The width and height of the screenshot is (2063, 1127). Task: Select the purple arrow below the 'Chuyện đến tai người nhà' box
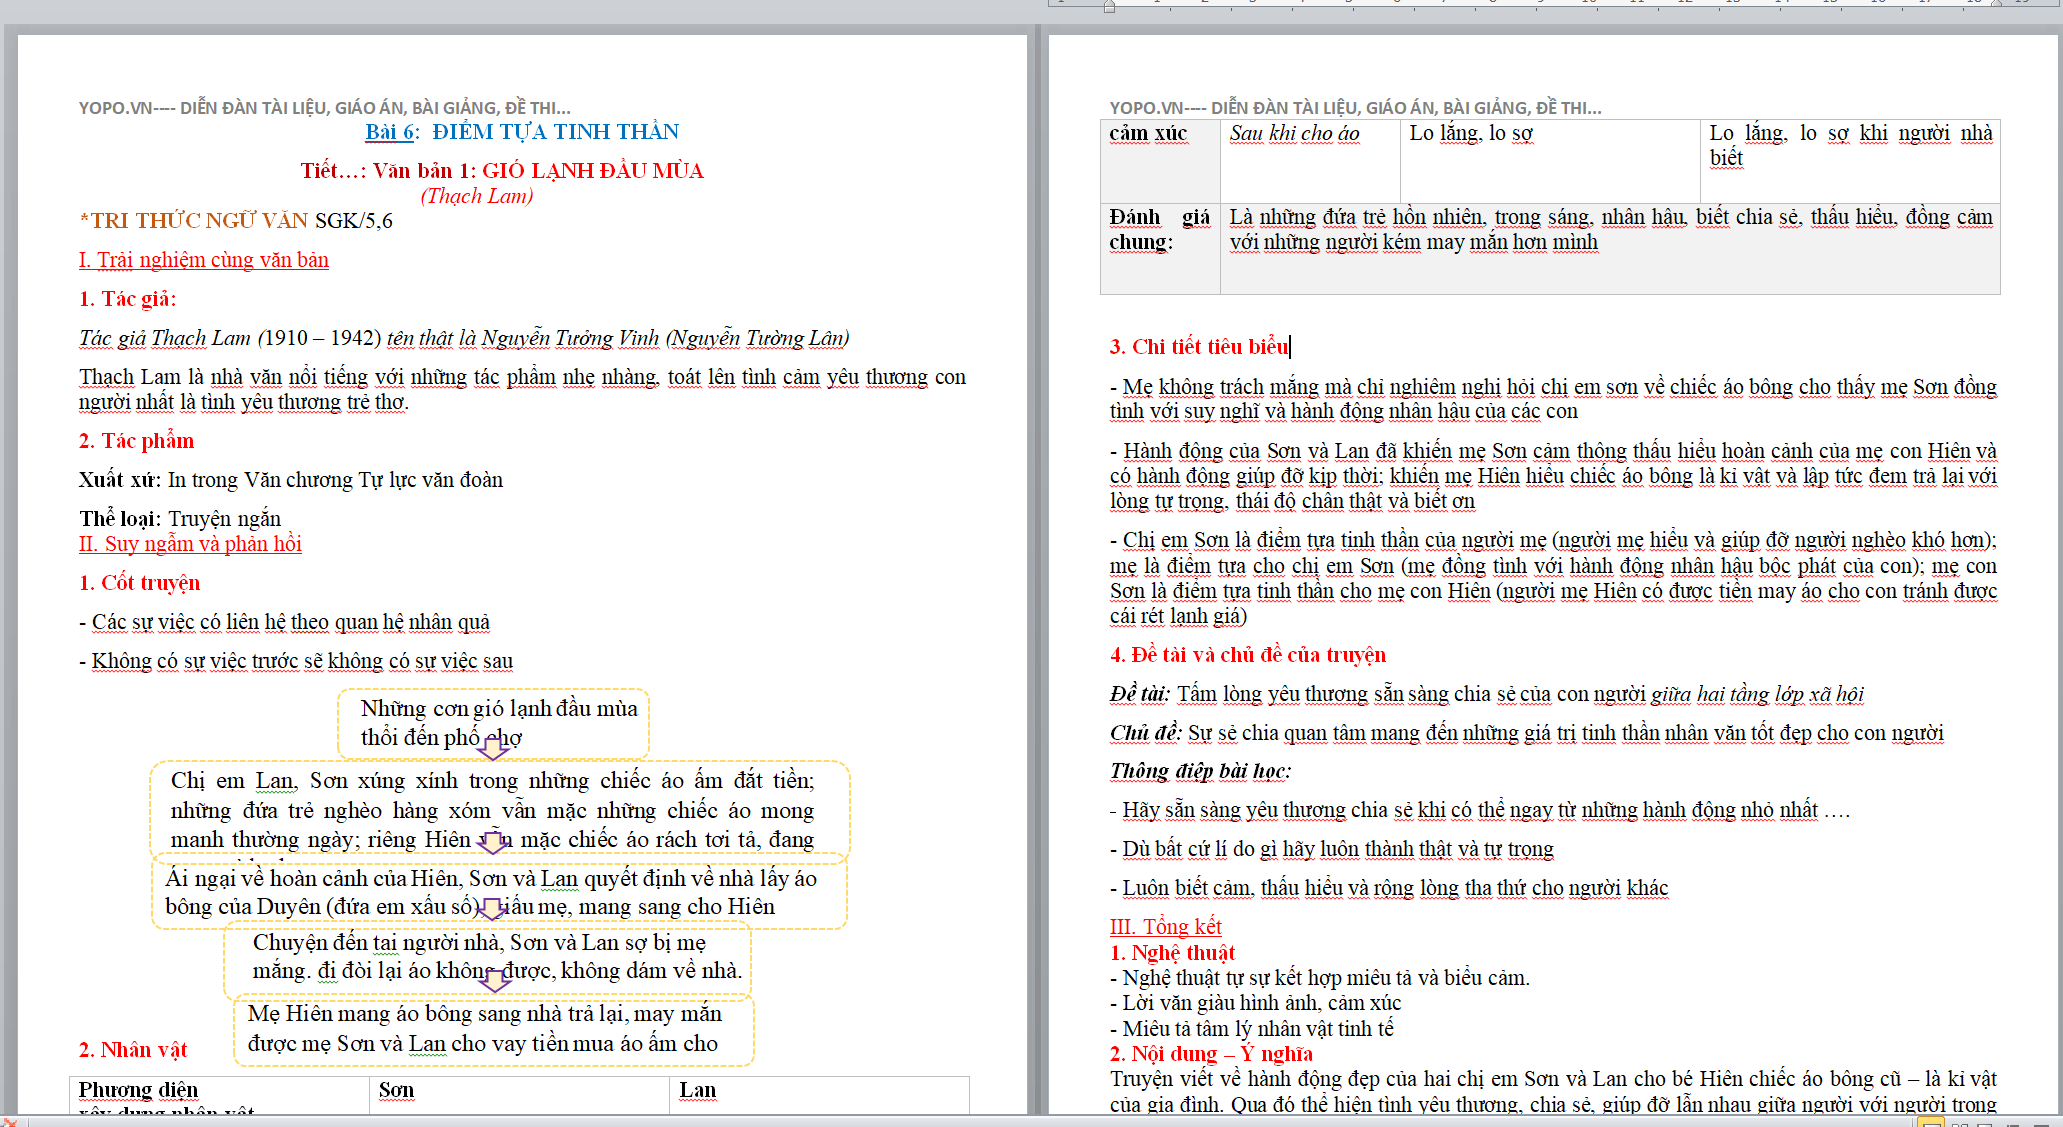click(495, 981)
